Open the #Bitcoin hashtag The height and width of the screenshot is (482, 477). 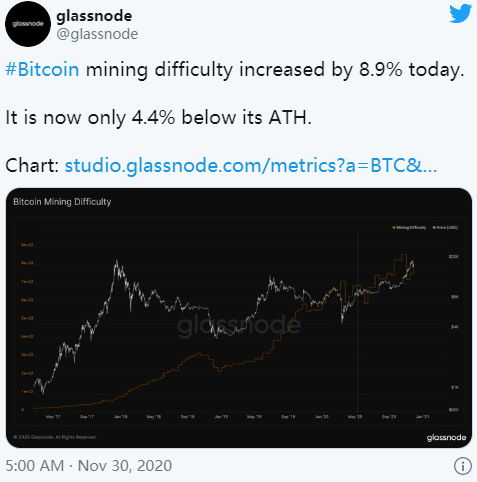(42, 70)
